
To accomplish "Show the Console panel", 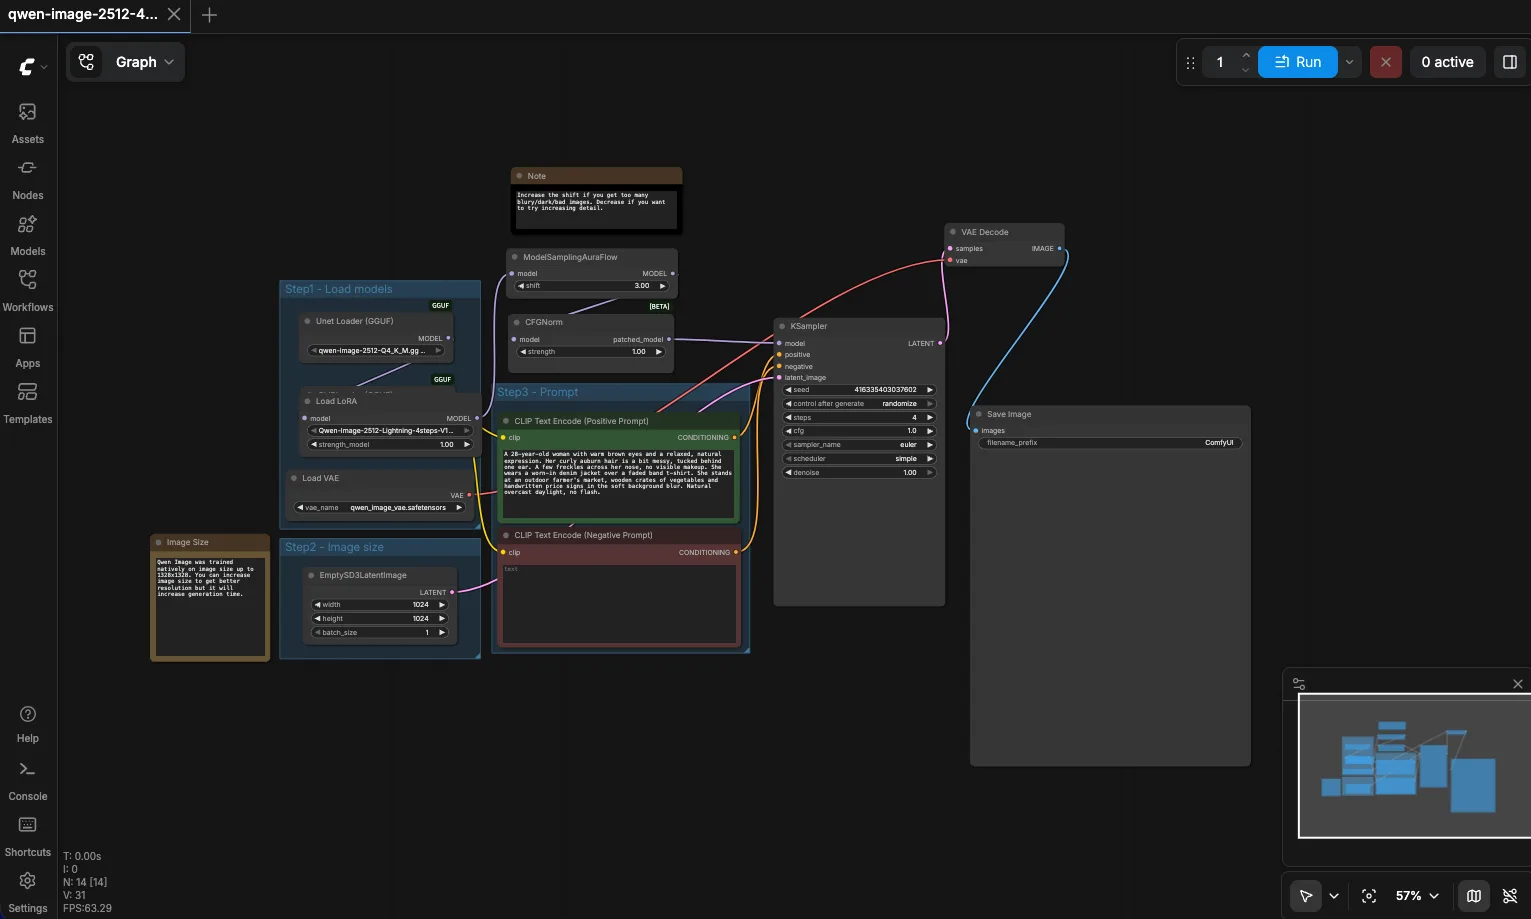I will (28, 780).
